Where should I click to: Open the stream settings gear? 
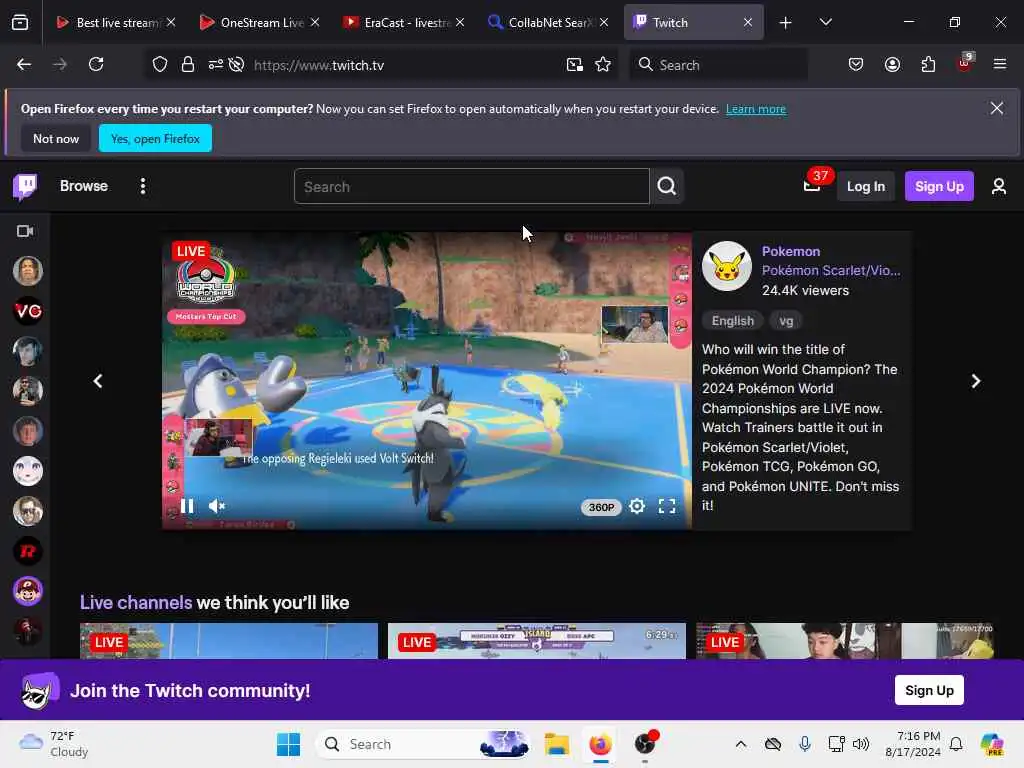(x=637, y=506)
